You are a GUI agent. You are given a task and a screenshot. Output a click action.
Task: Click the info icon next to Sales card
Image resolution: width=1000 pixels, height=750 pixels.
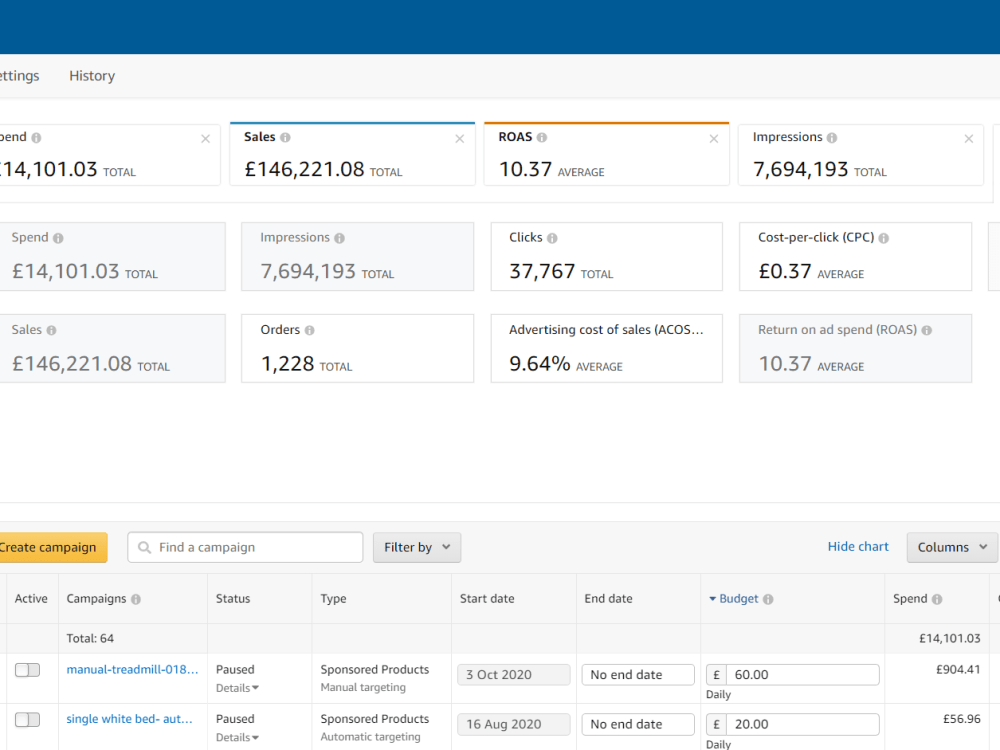pyautogui.click(x=285, y=137)
